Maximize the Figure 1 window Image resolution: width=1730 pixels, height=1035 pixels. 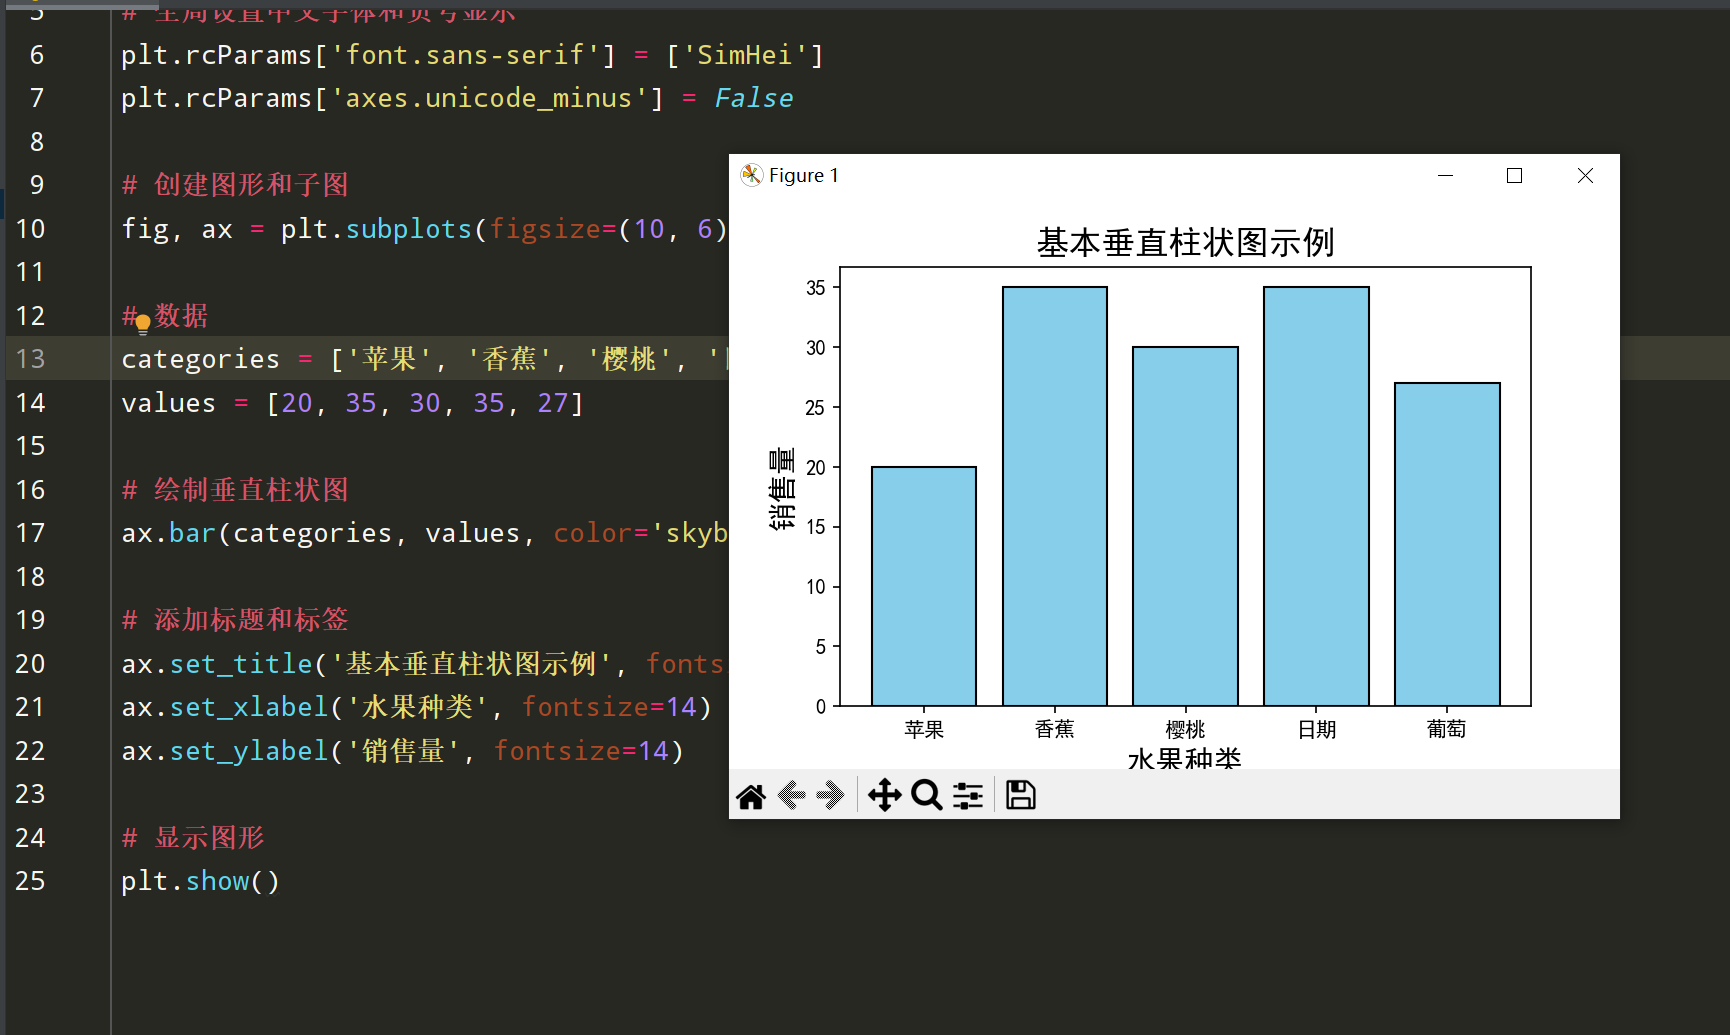coord(1514,176)
